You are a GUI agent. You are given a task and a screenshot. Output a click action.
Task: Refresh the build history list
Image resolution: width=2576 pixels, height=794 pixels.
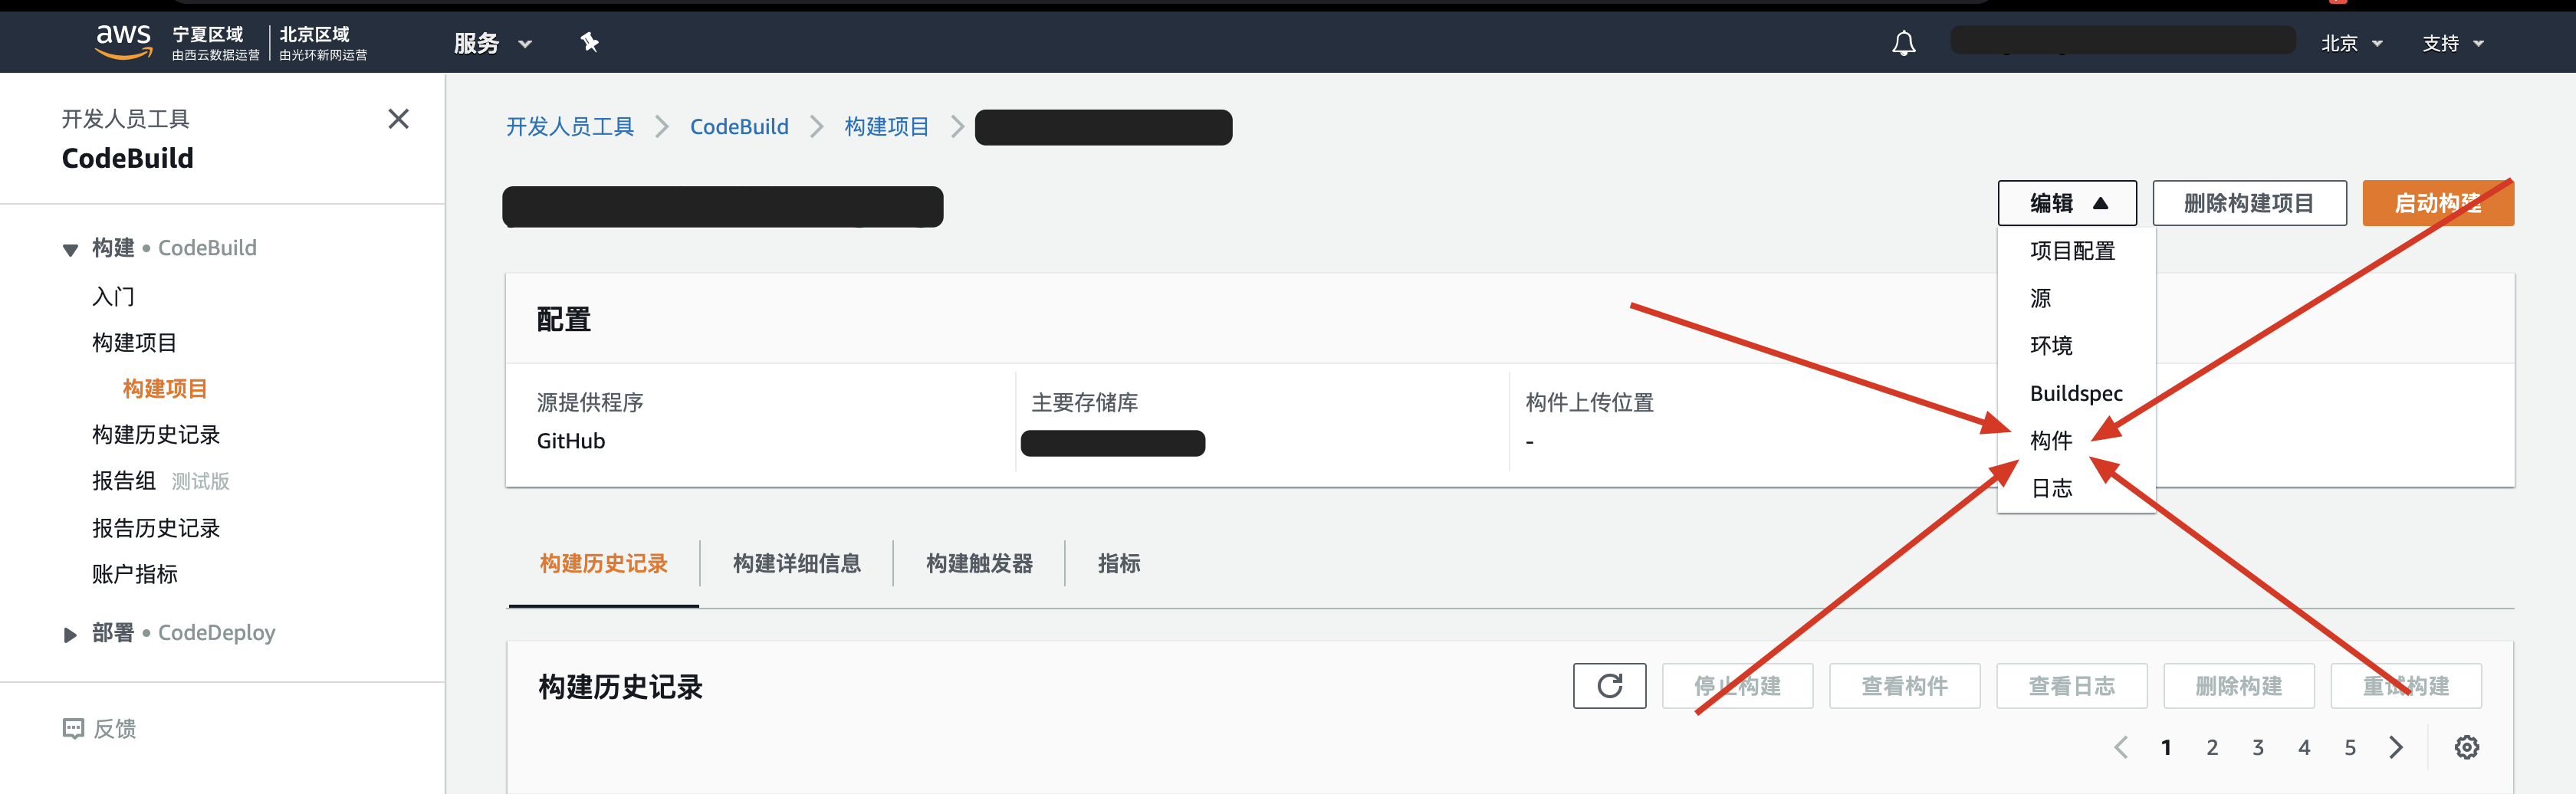pyautogui.click(x=1609, y=686)
